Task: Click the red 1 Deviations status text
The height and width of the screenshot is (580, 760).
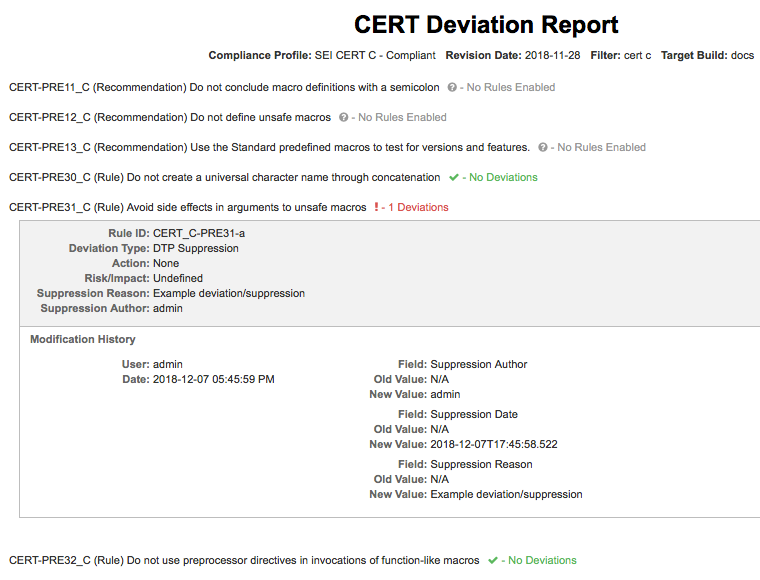Action: pyautogui.click(x=418, y=207)
